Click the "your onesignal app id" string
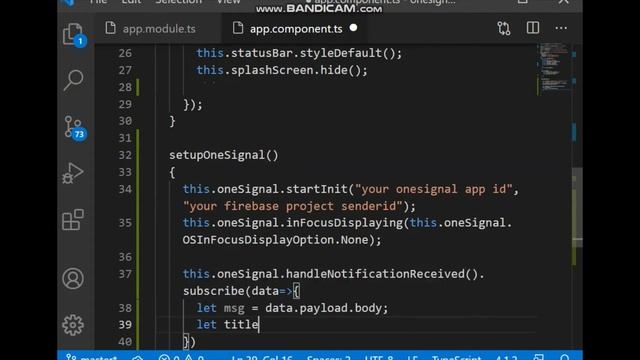Screen dimensions: 640x360 (x=433, y=189)
